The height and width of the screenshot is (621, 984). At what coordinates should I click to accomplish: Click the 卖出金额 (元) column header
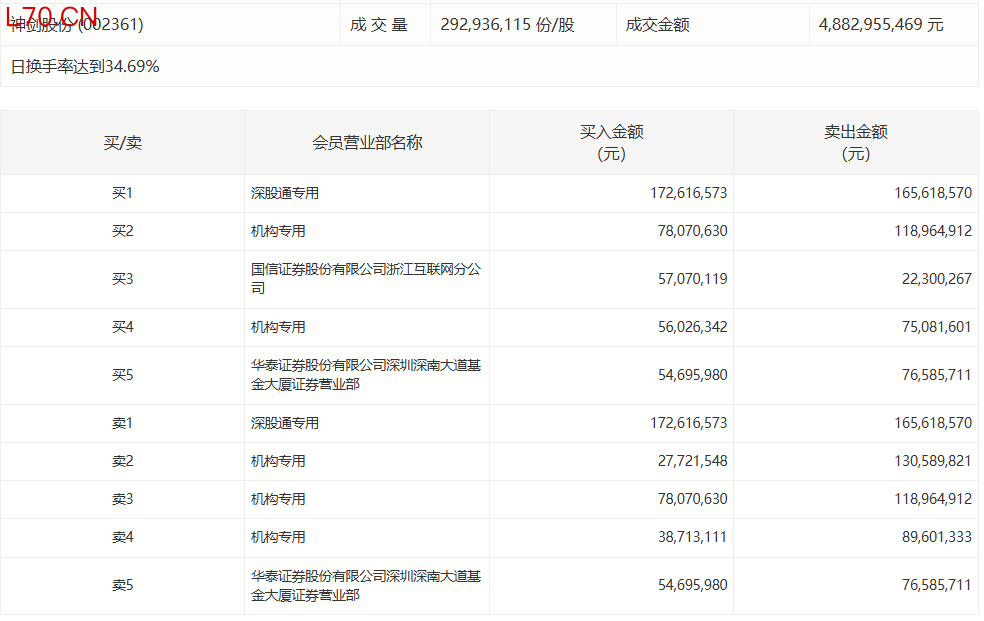tap(855, 143)
